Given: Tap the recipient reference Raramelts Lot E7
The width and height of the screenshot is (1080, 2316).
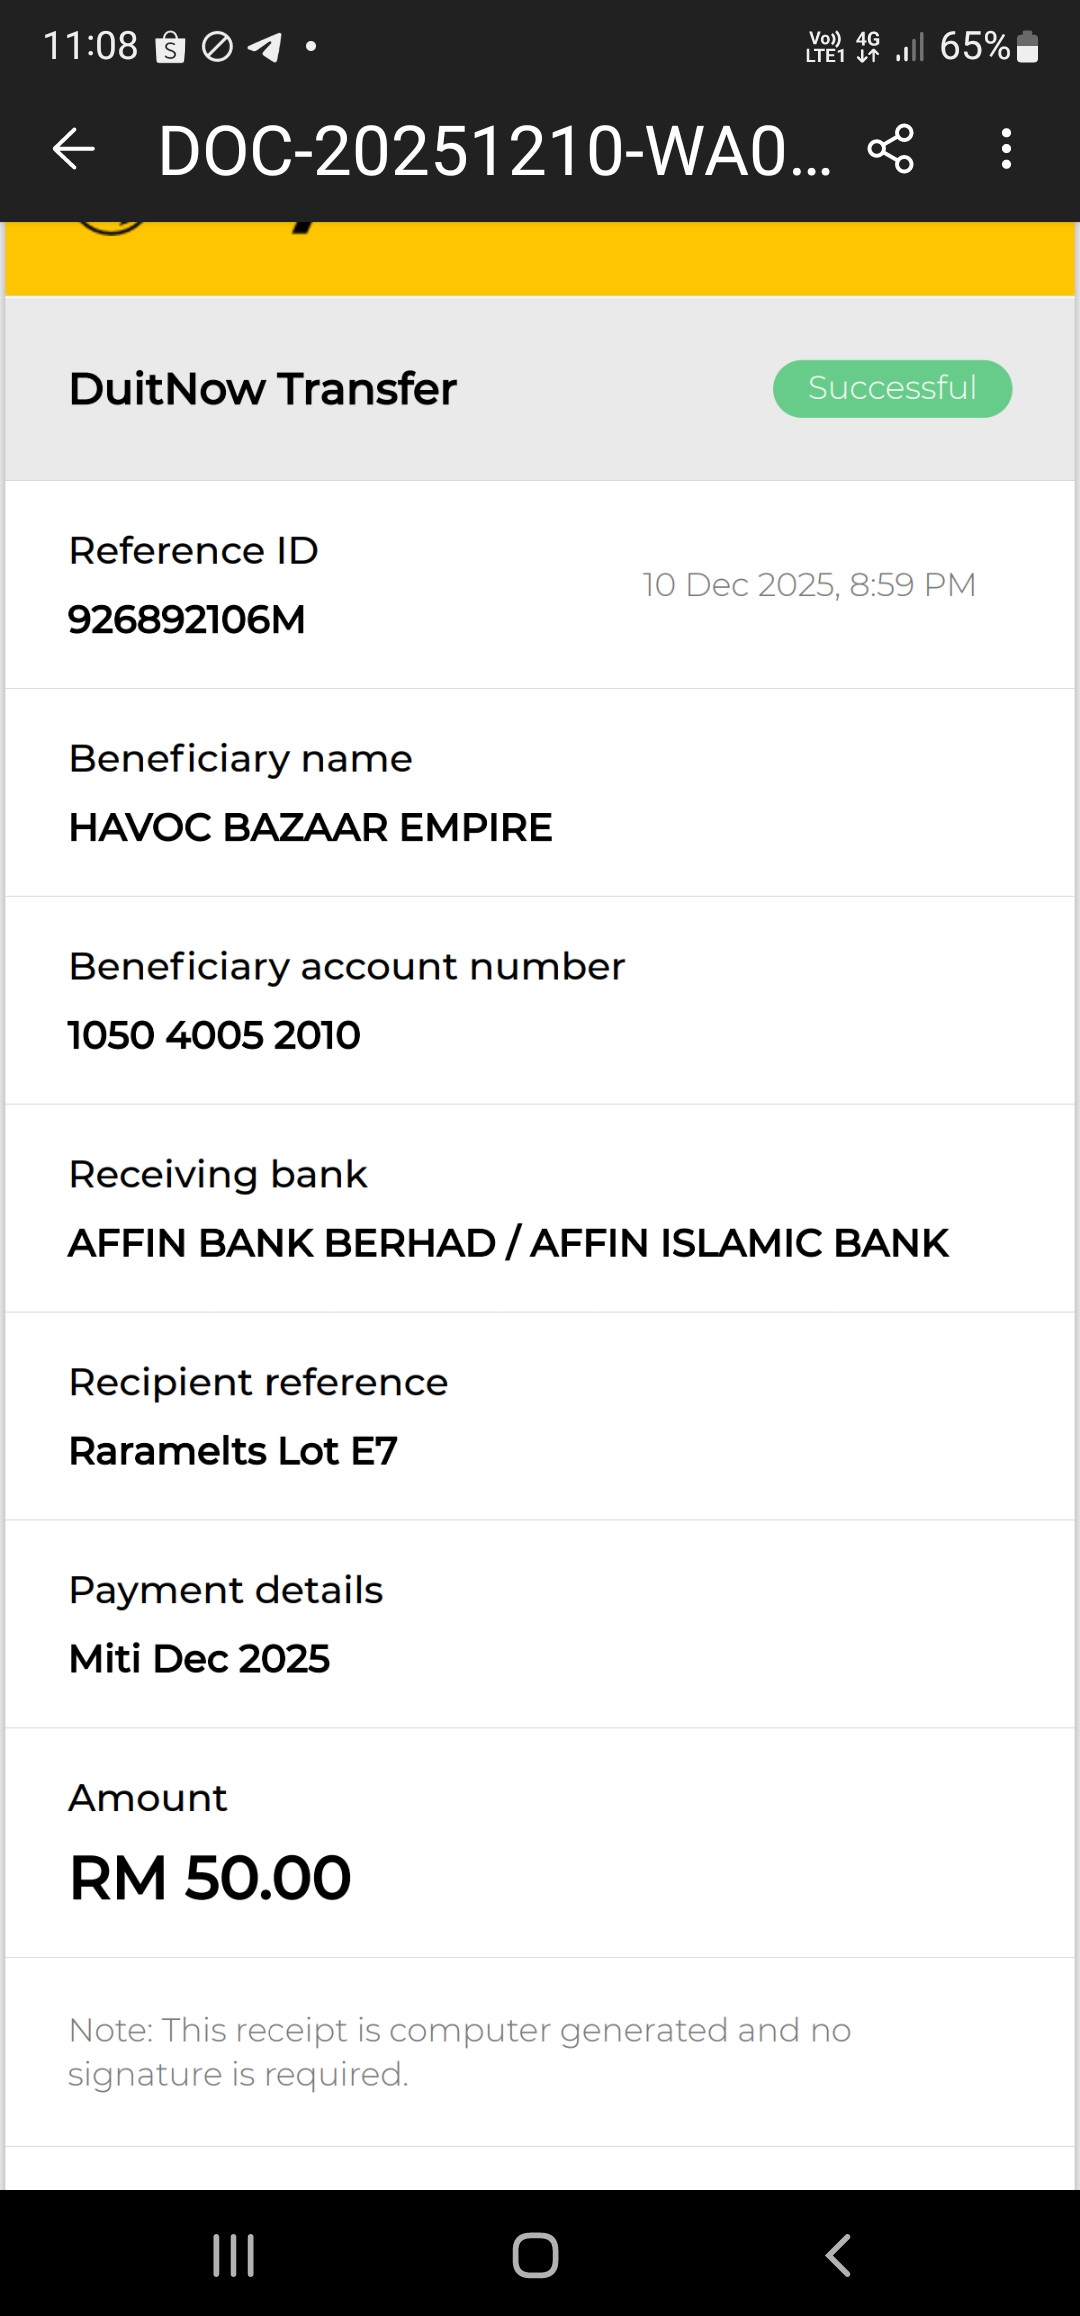Looking at the screenshot, I should point(233,1452).
